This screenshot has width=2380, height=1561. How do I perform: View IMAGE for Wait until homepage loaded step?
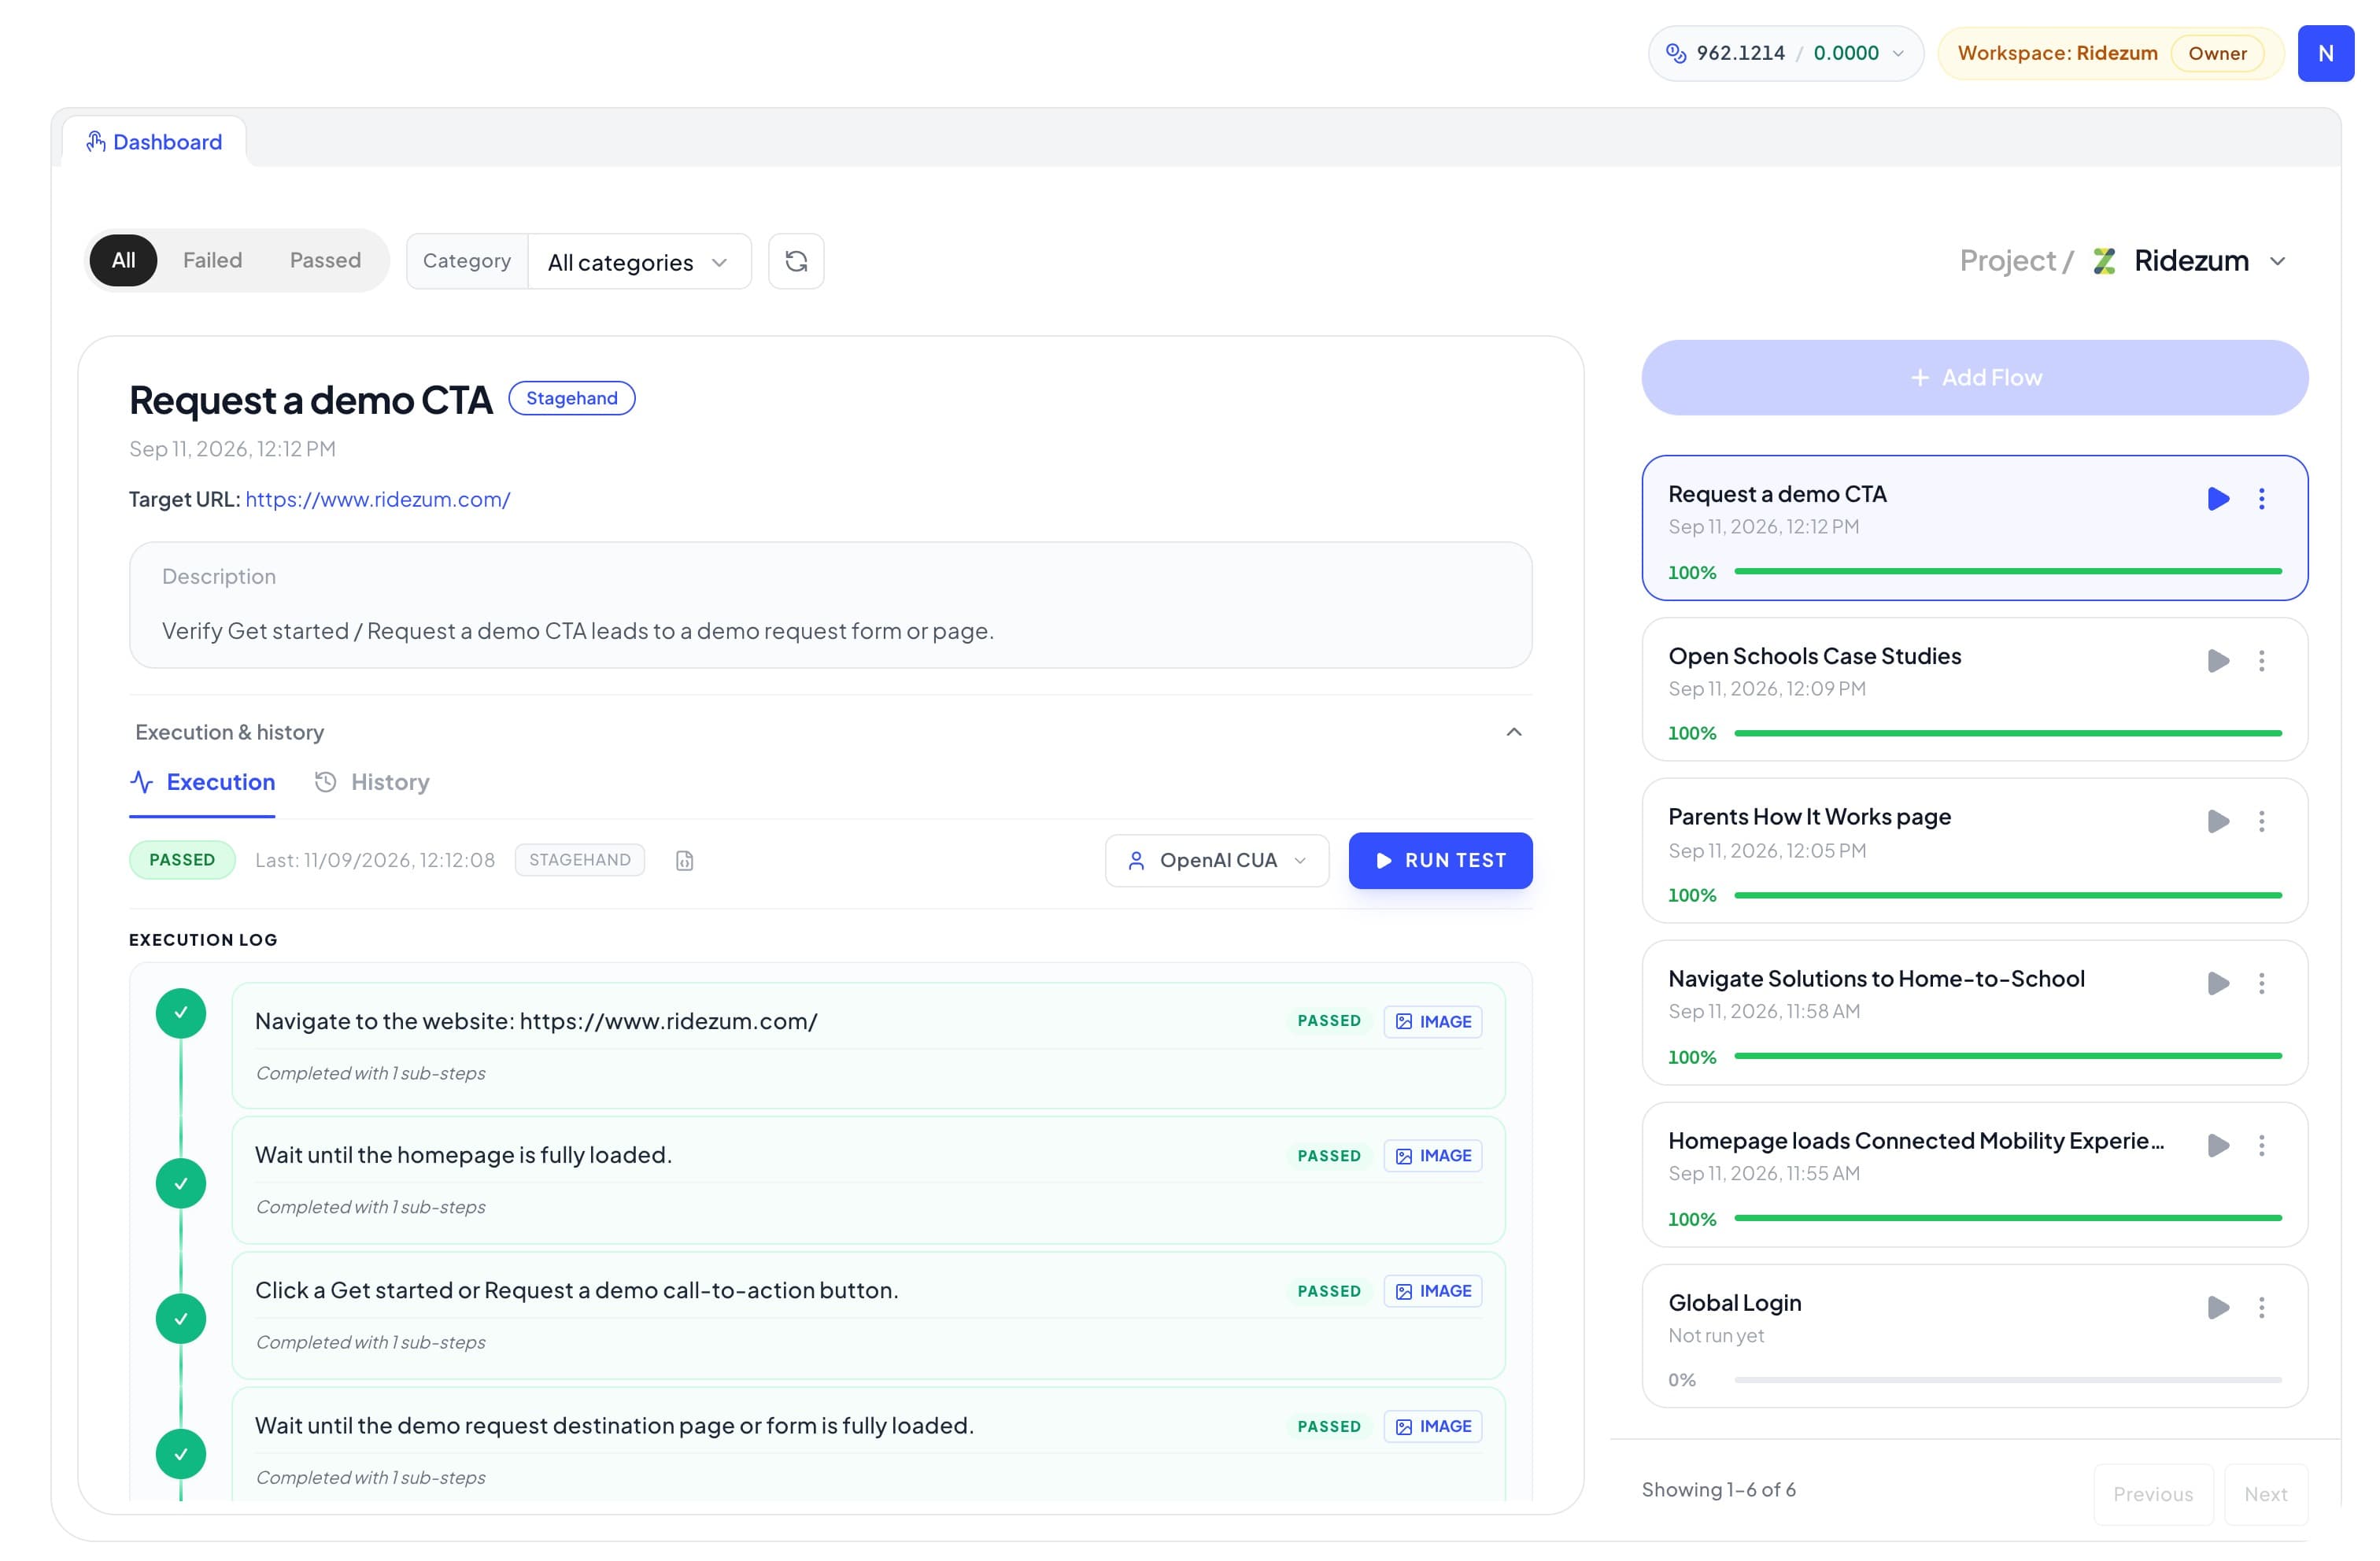click(x=1432, y=1155)
